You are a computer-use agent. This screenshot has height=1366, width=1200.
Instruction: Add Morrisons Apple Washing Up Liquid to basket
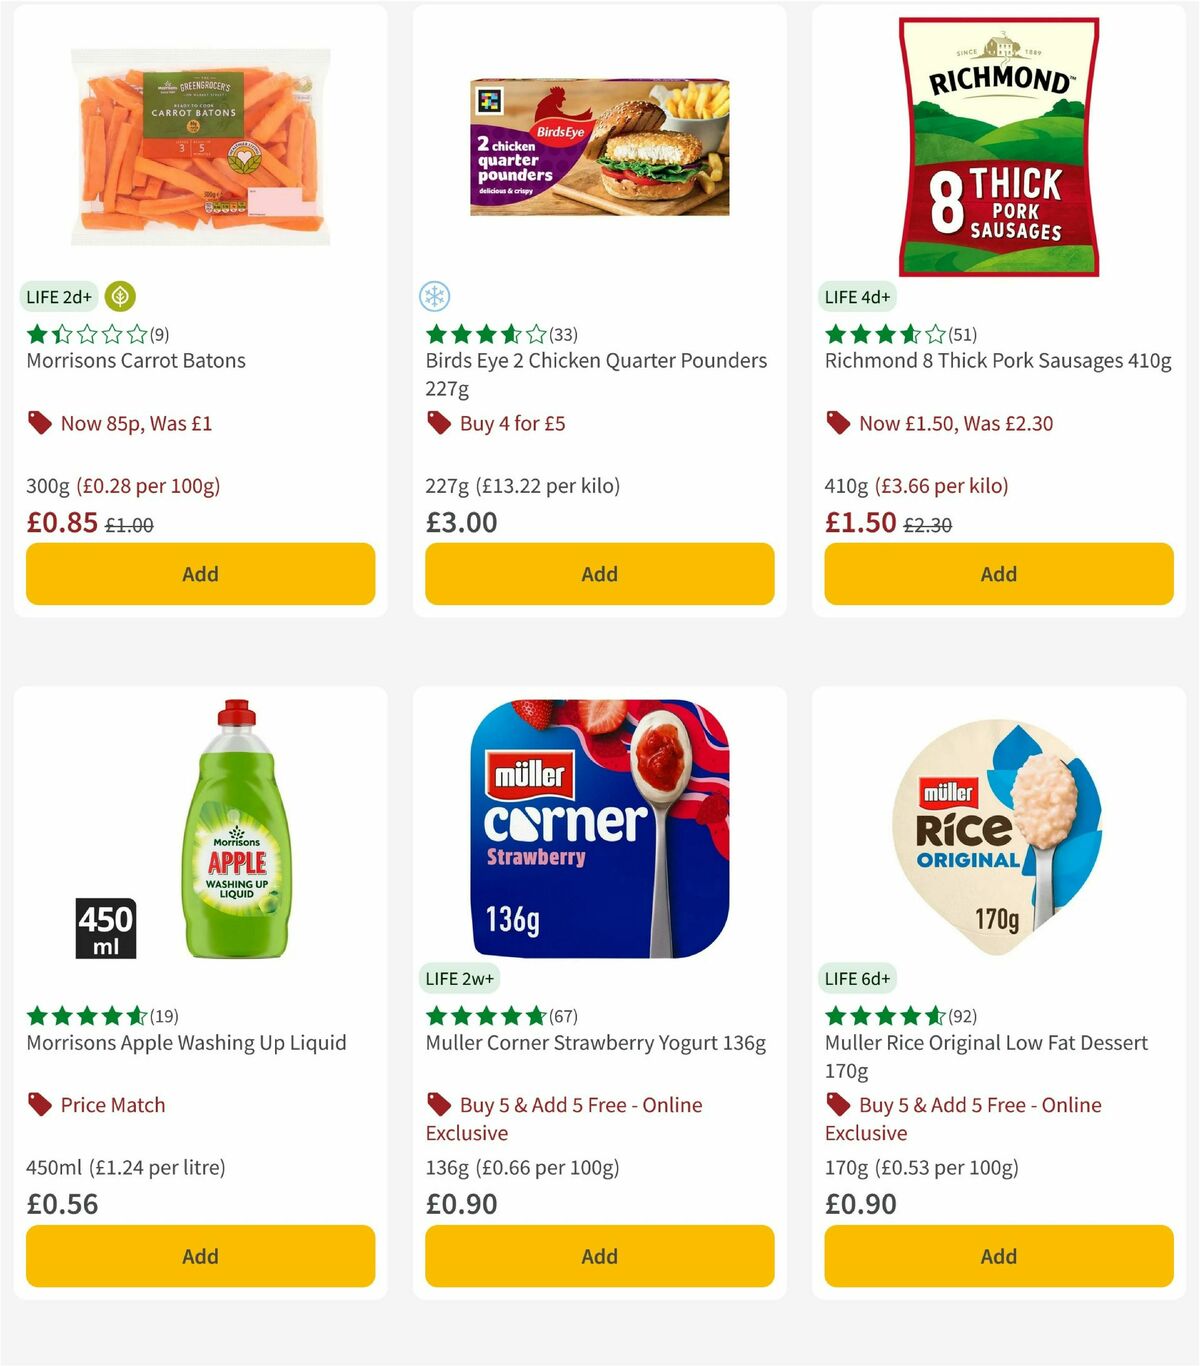200,1256
